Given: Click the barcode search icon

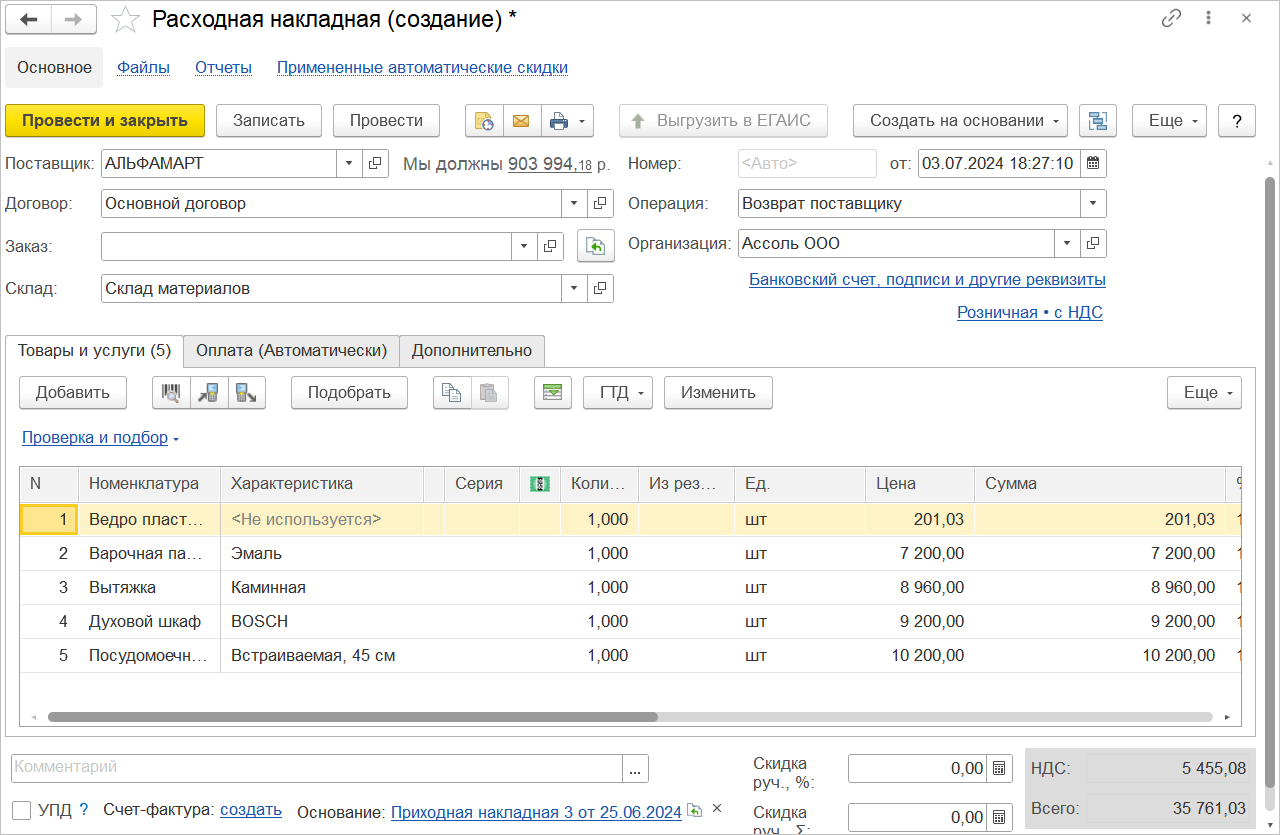Looking at the screenshot, I should (171, 393).
